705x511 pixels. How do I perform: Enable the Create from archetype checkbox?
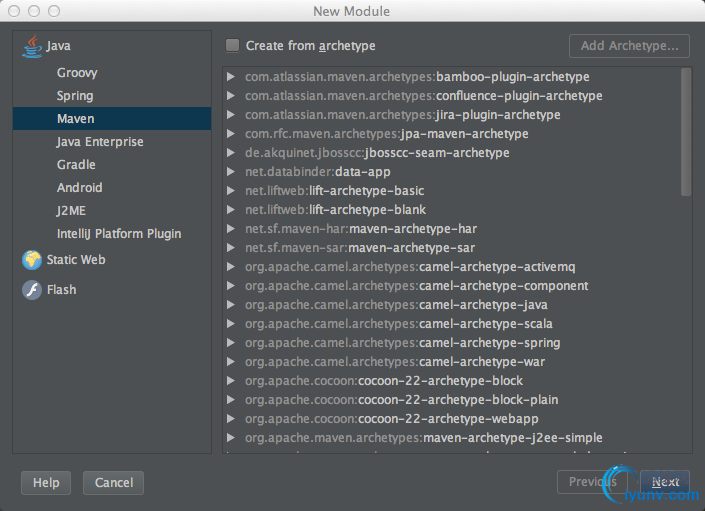pos(233,45)
